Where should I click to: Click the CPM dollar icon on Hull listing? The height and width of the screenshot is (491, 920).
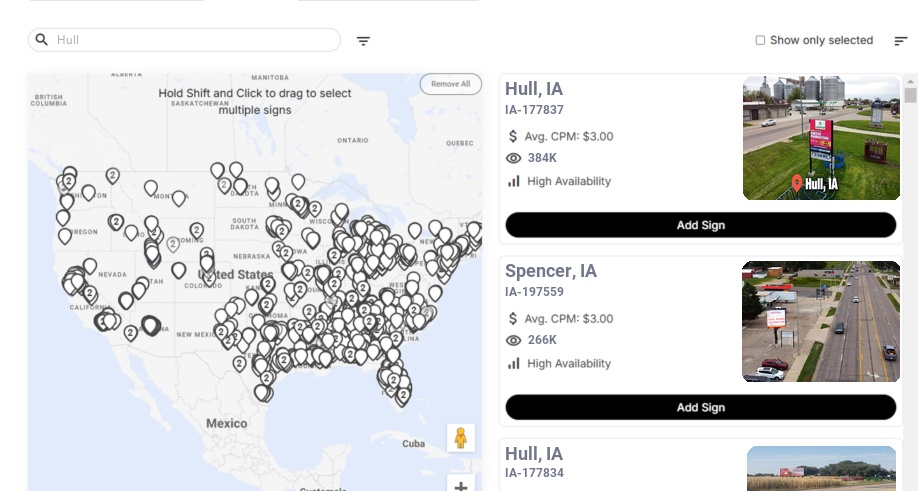513,137
